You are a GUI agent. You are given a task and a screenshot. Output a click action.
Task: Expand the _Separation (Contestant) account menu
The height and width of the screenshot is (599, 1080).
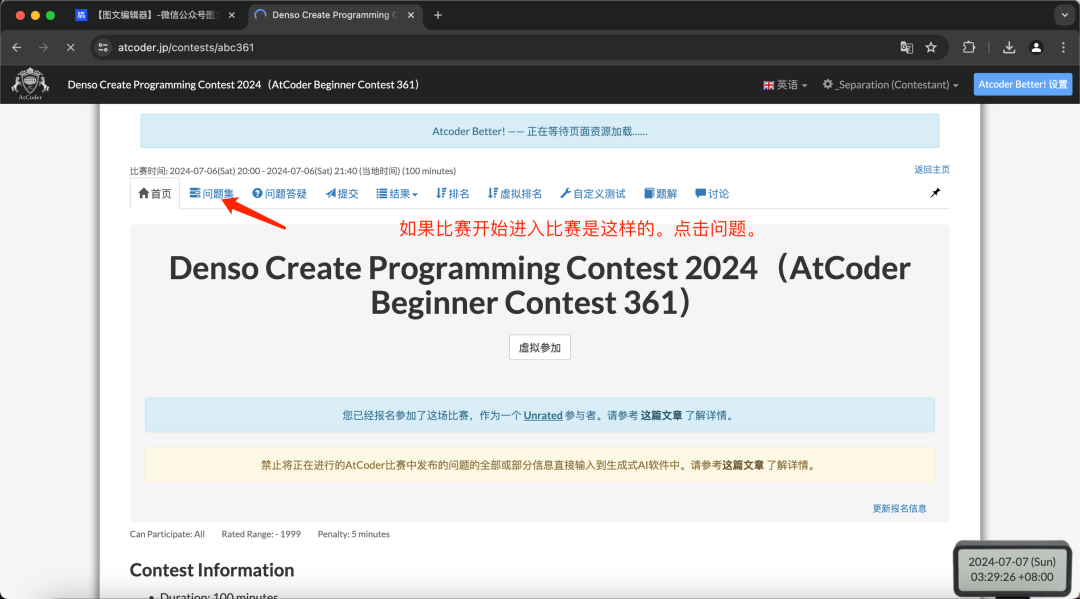[890, 85]
